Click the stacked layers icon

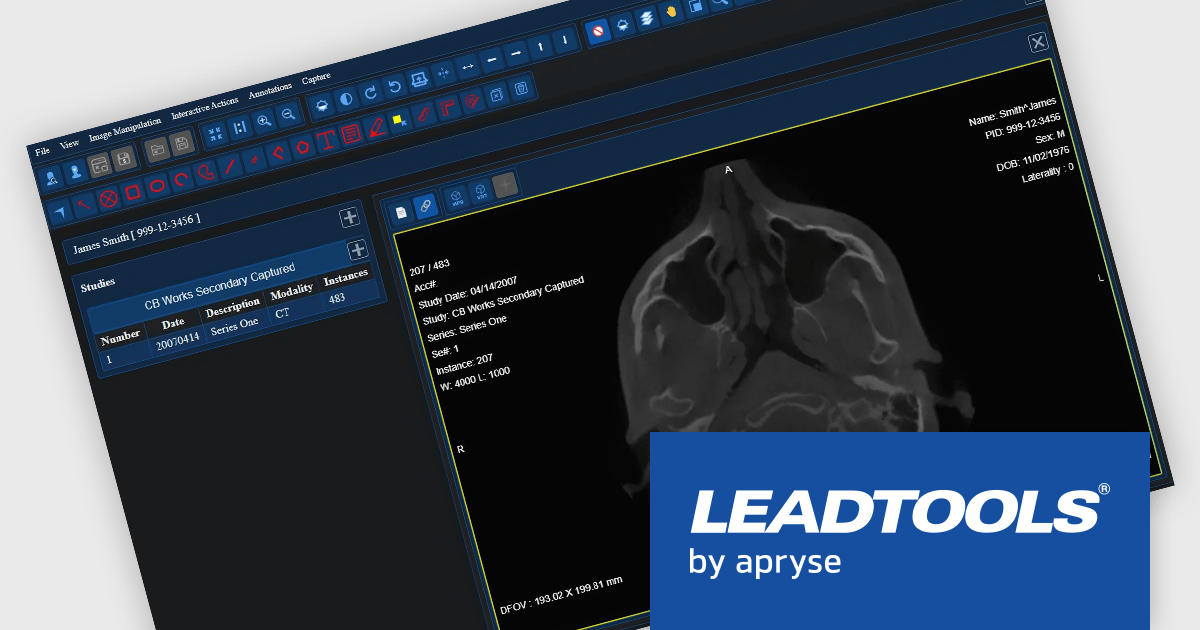(x=647, y=18)
